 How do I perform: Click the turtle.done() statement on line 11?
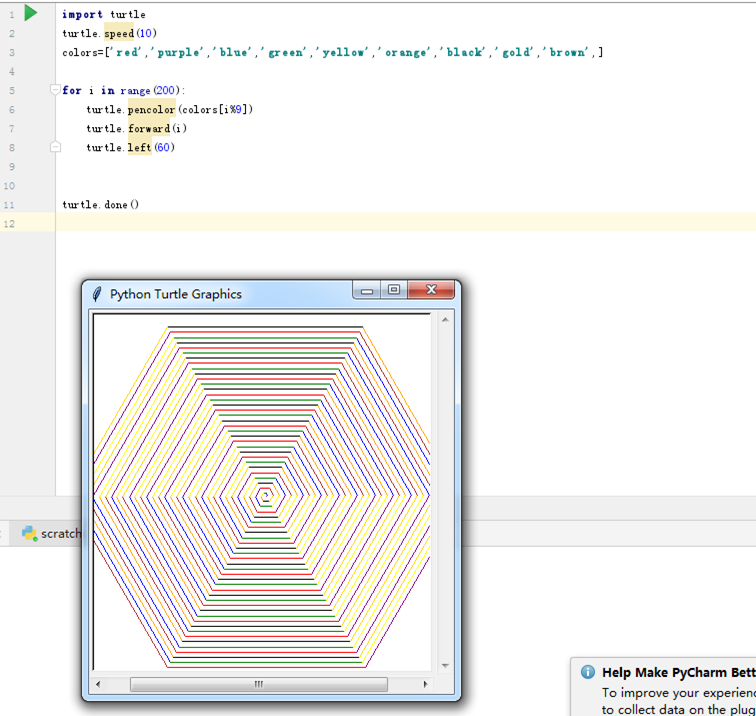[100, 205]
